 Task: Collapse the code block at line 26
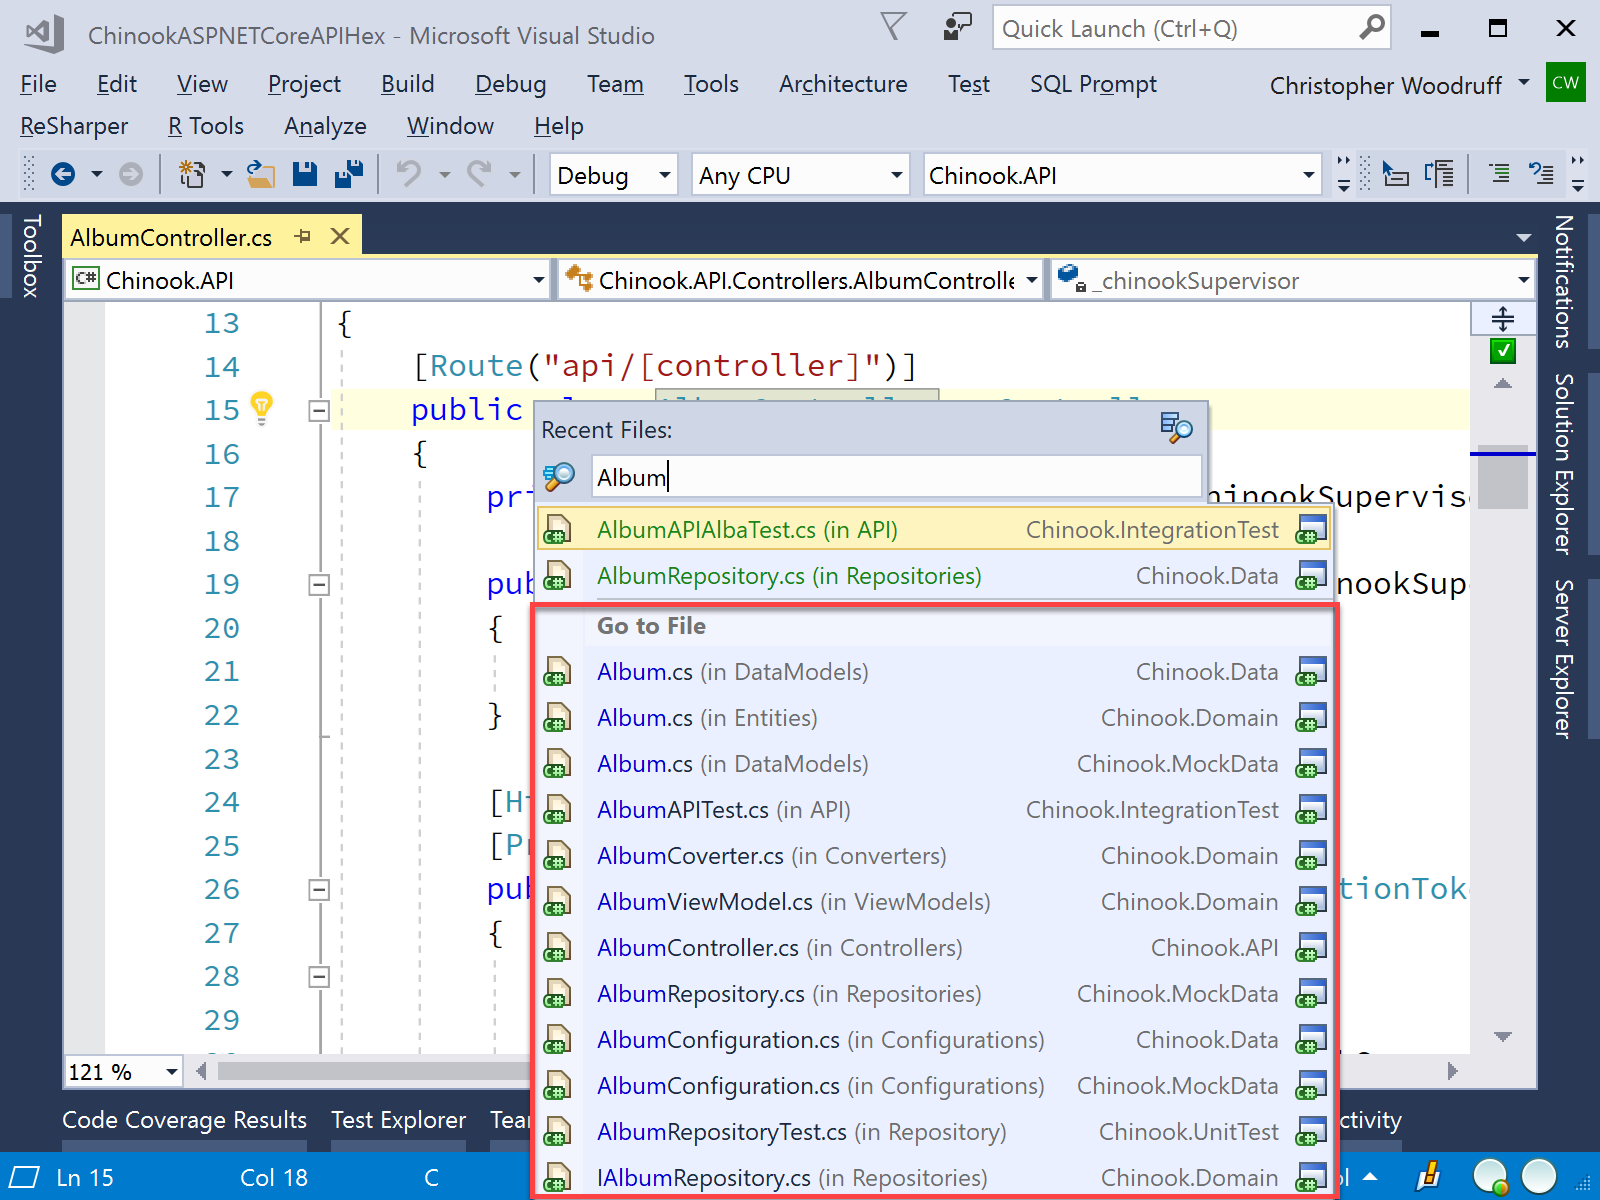point(319,890)
